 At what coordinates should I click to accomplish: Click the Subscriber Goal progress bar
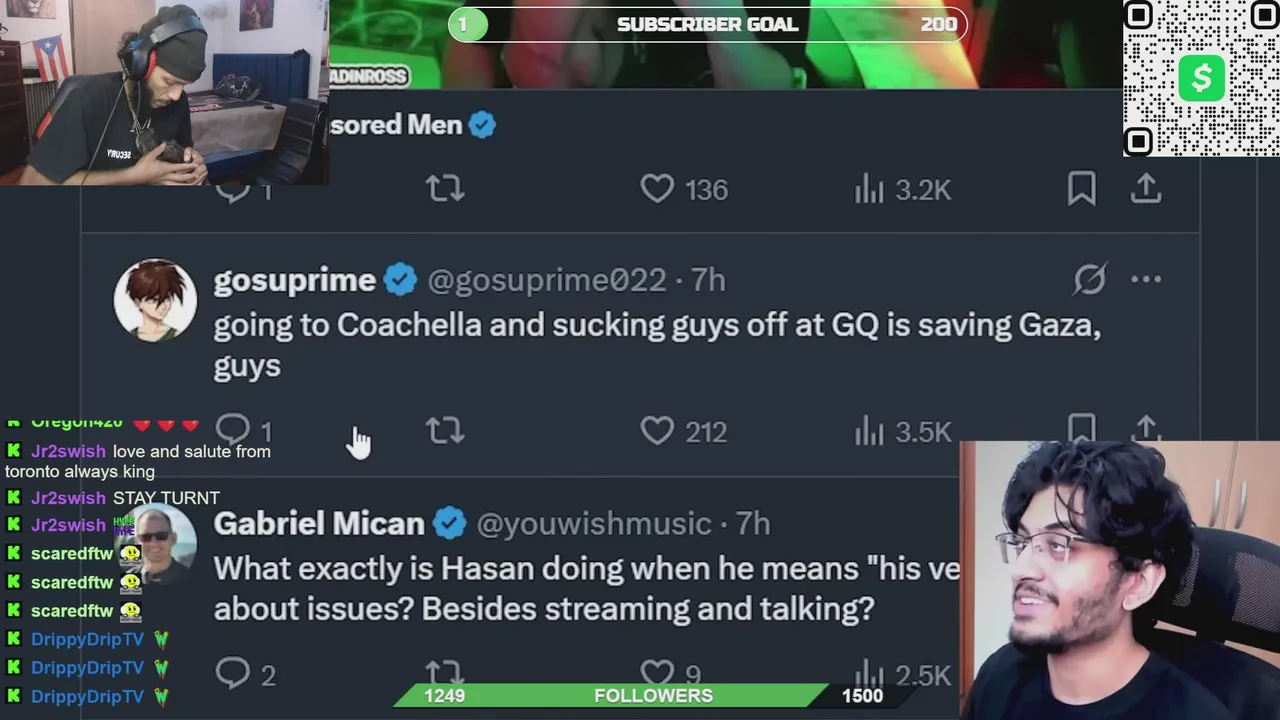click(707, 24)
